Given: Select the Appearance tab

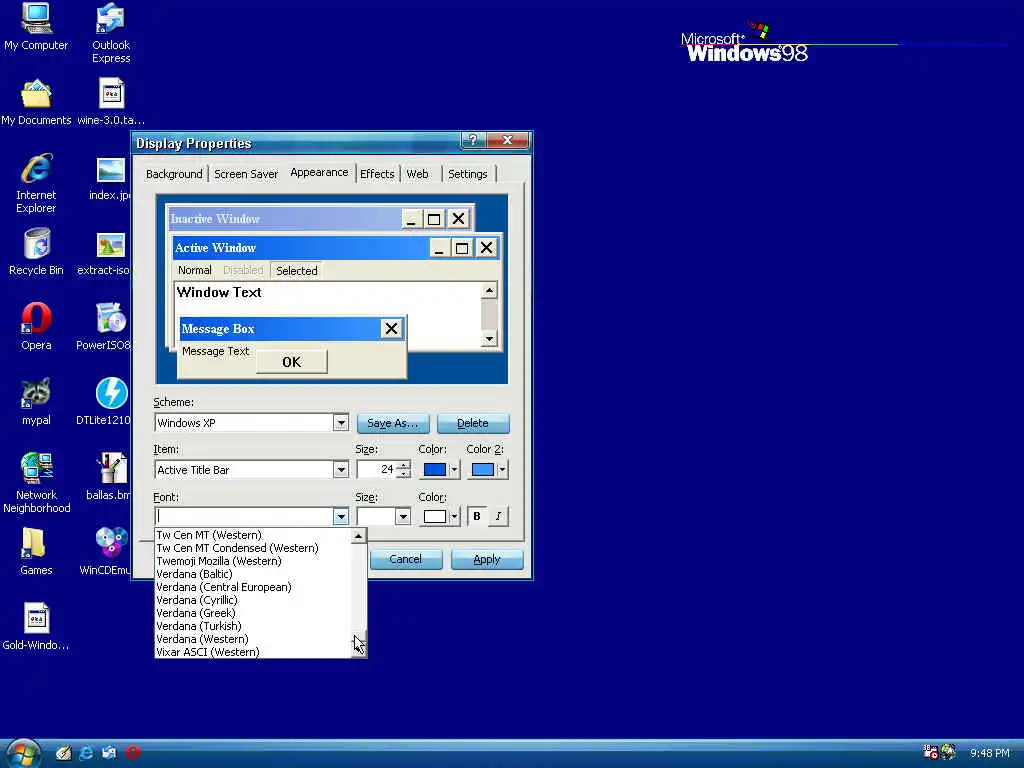Looking at the screenshot, I should [x=319, y=172].
